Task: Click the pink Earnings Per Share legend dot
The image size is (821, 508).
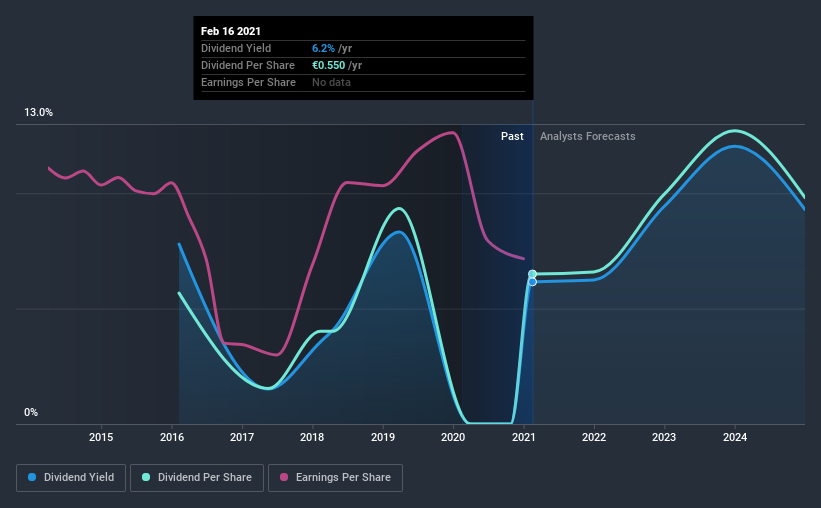Action: pyautogui.click(x=284, y=477)
